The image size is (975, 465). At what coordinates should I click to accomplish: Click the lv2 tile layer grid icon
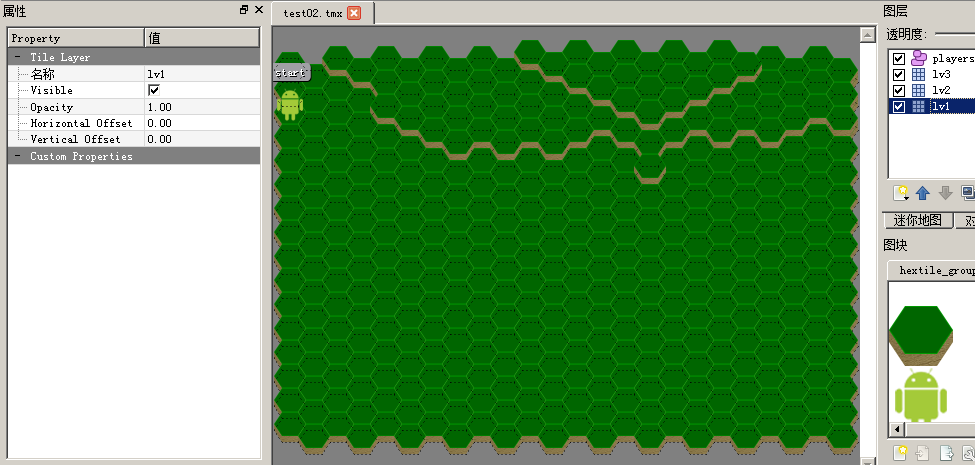tap(918, 91)
